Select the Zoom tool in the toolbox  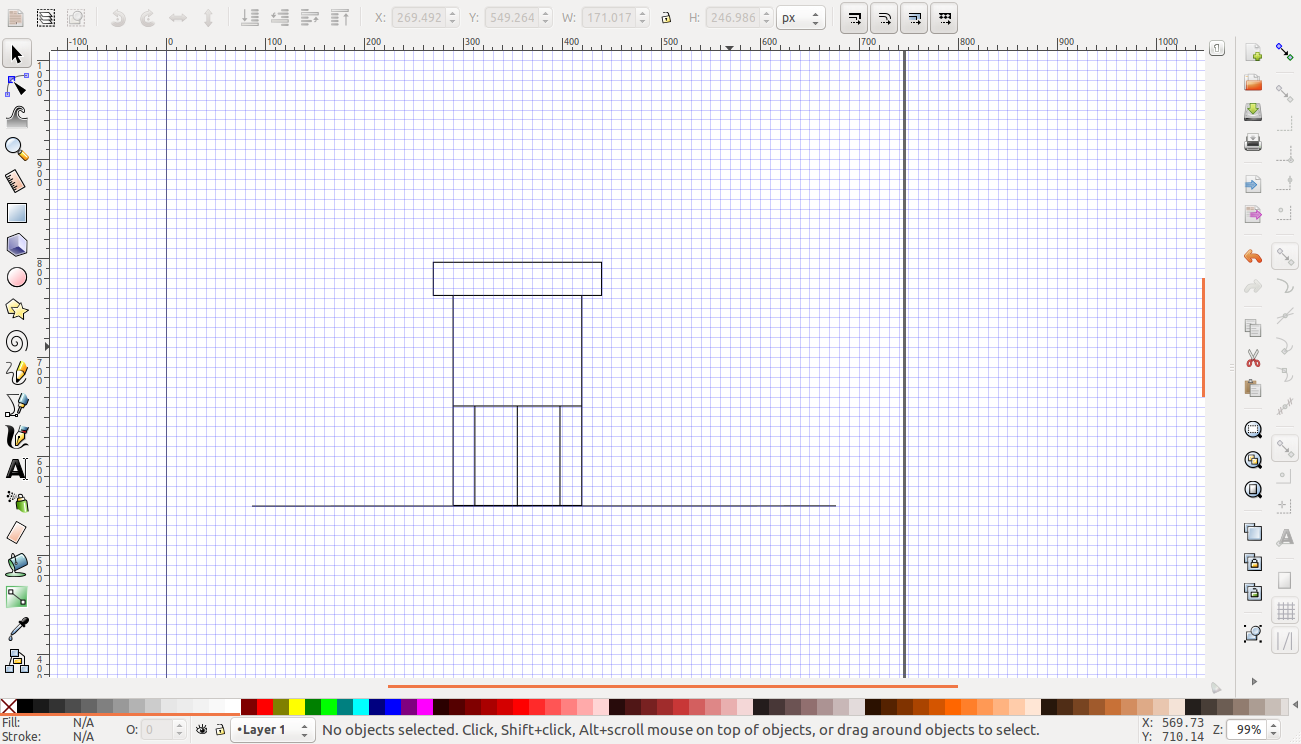click(16, 148)
